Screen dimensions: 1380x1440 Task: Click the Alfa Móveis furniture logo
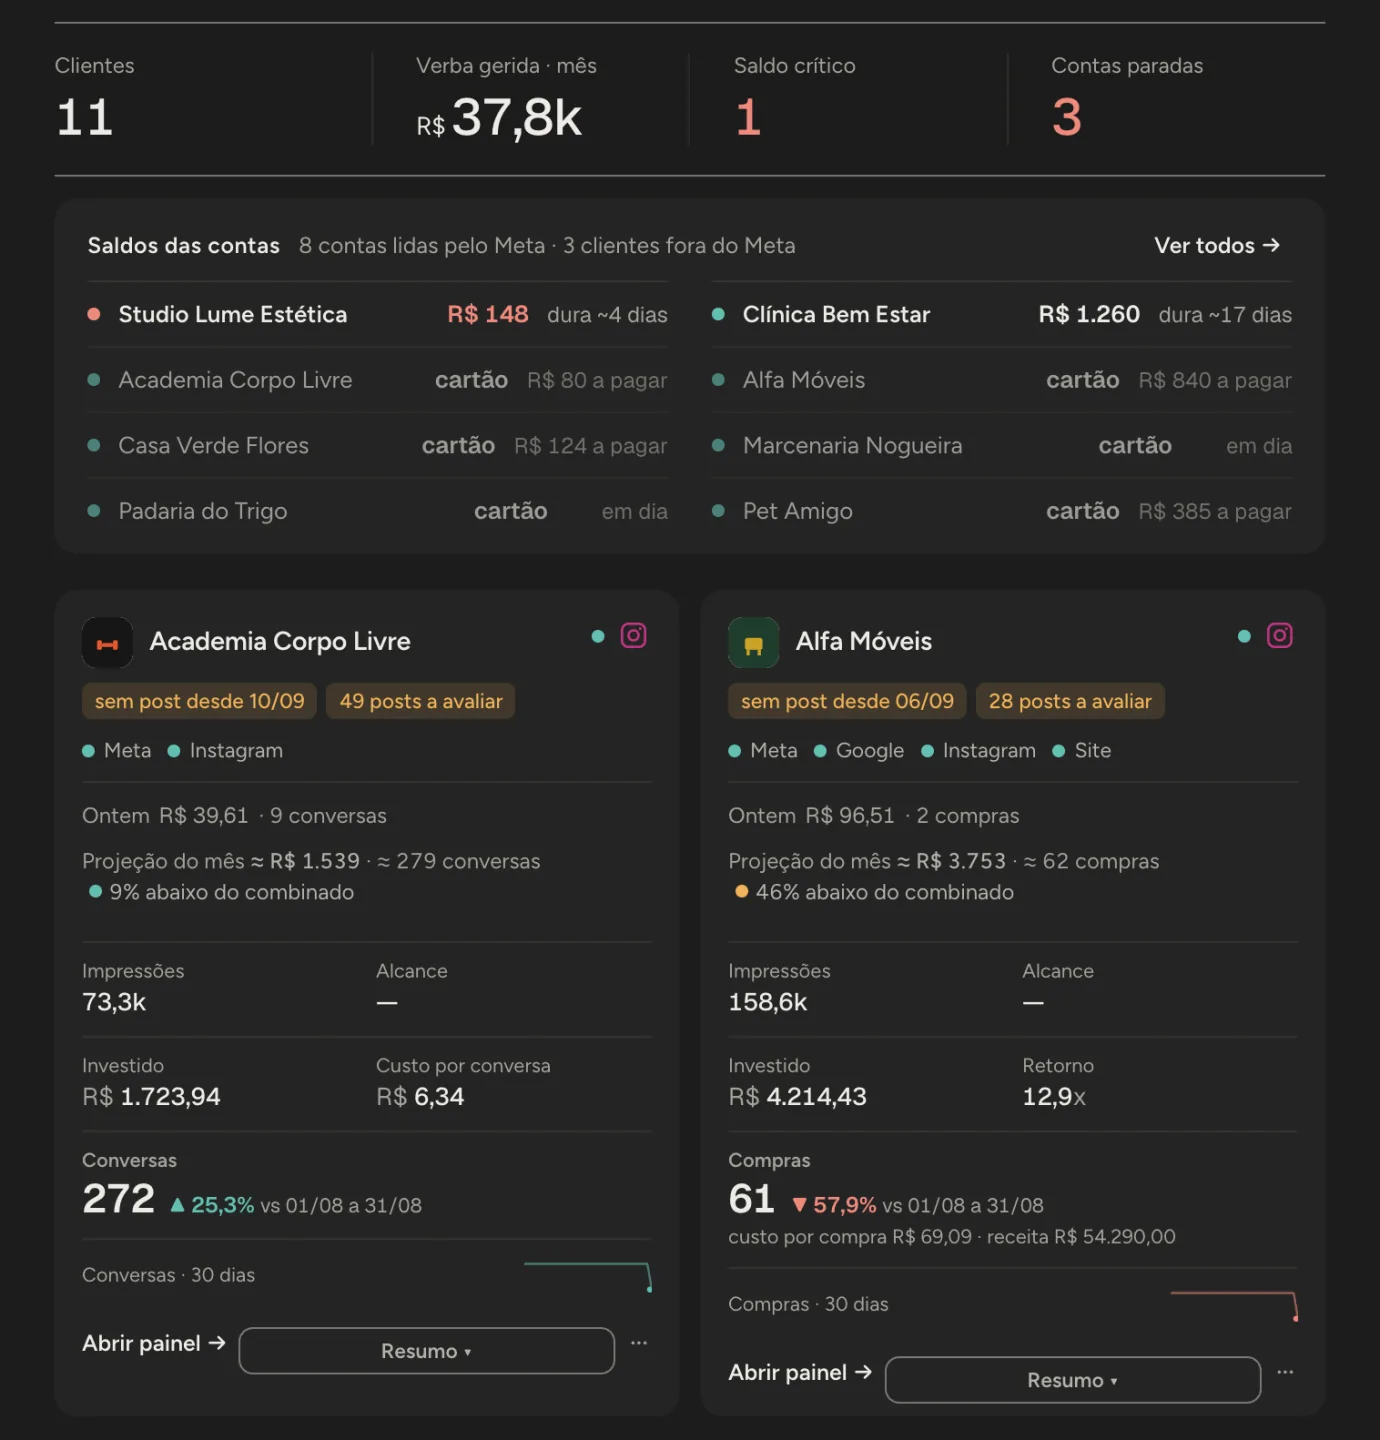[753, 643]
